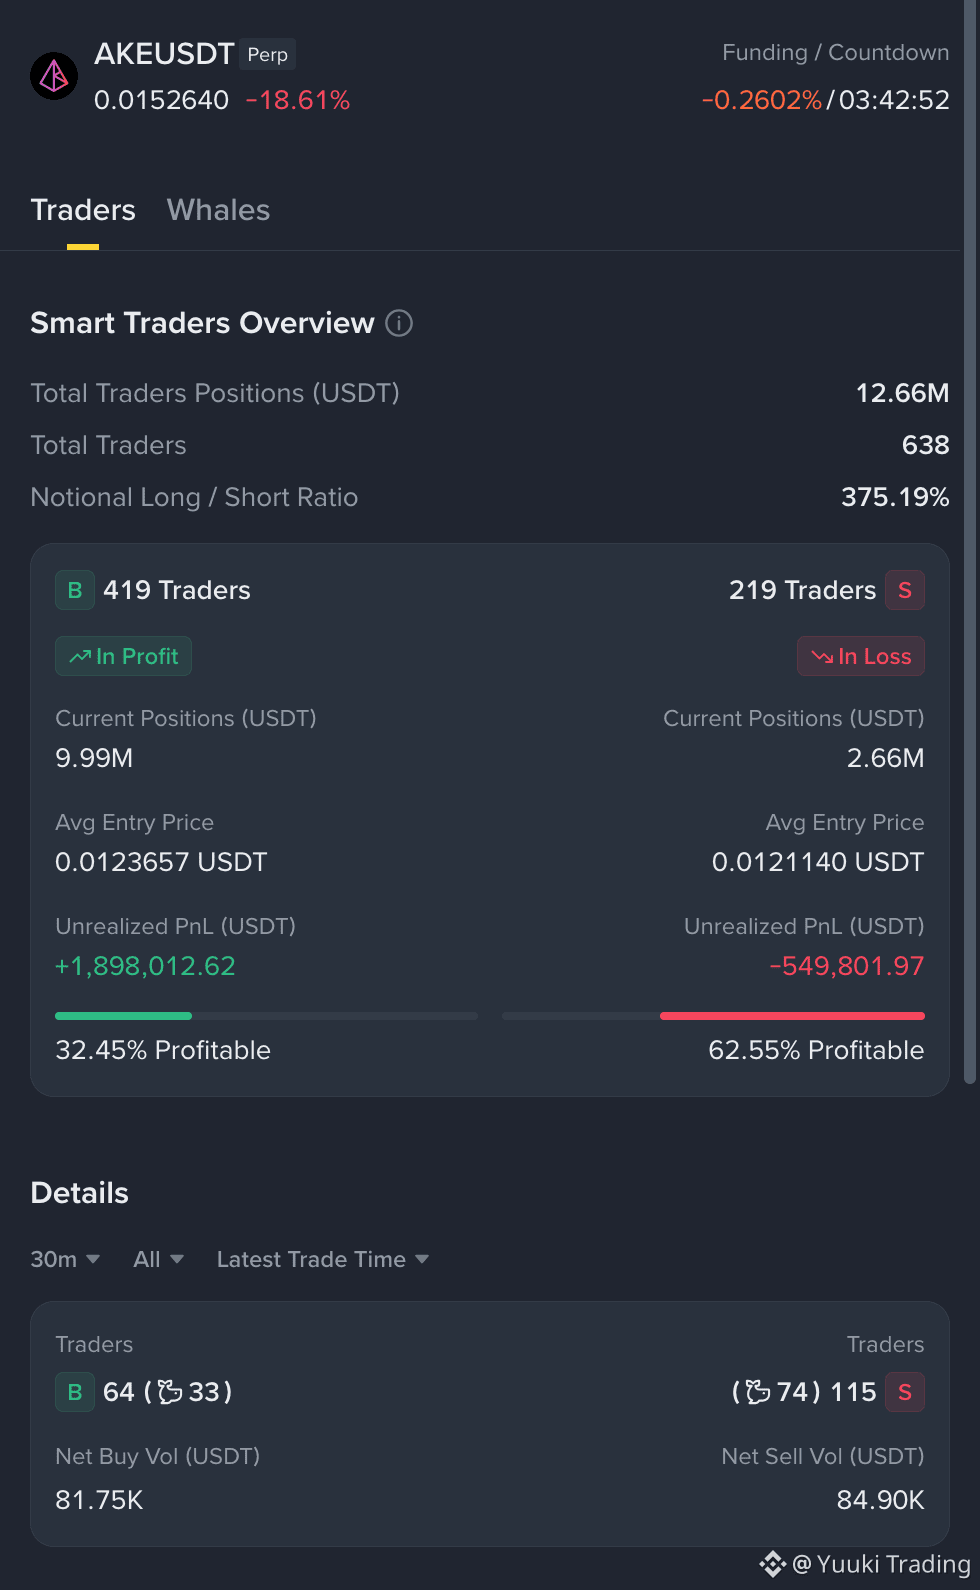Click the Binance logo near Yuuki Trading
The image size is (980, 1590).
pos(772,1564)
